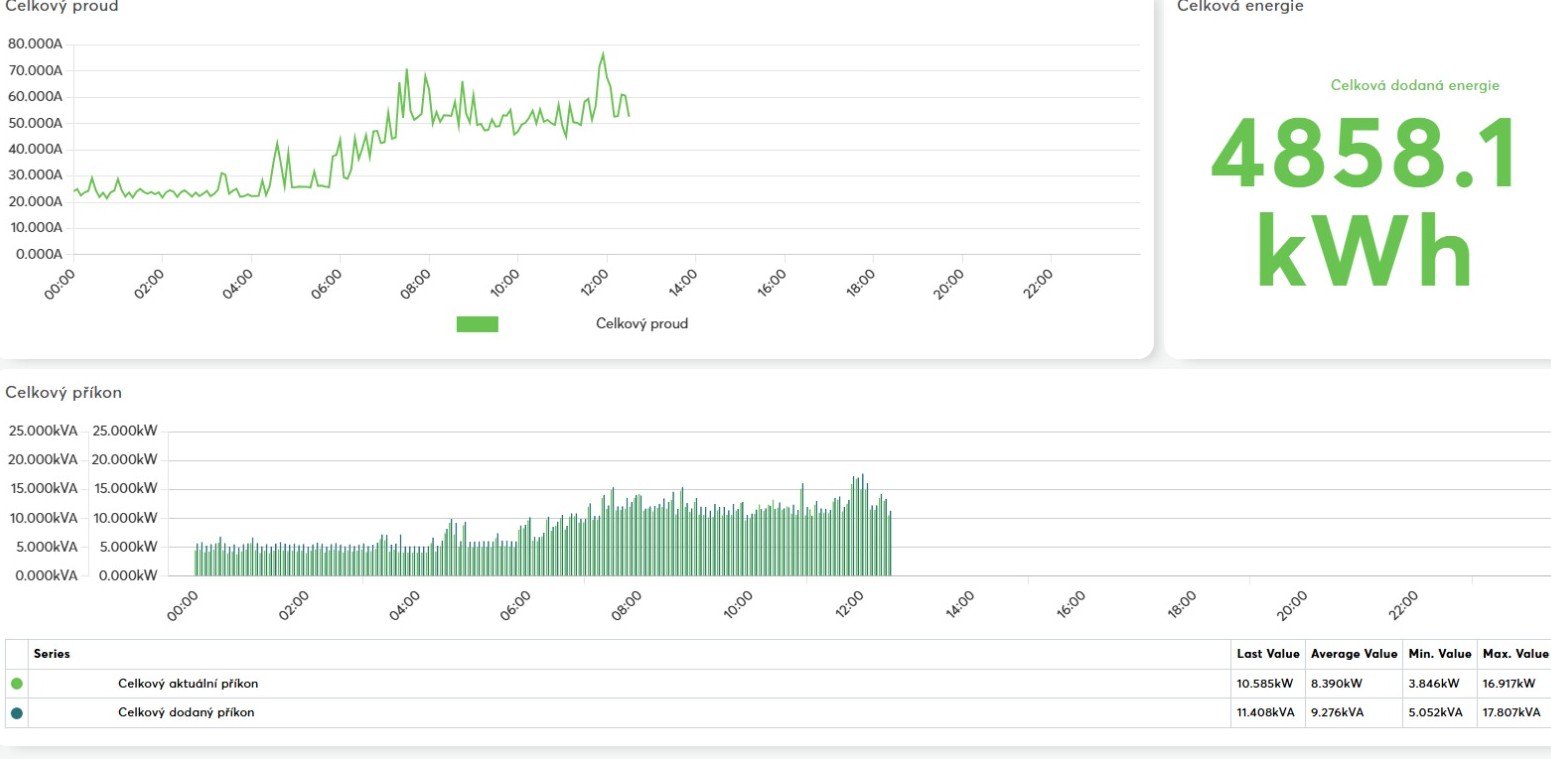Screen dimensions: 1551x759
Task: Sort by the Max. Value column header
Action: pyautogui.click(x=1515, y=654)
